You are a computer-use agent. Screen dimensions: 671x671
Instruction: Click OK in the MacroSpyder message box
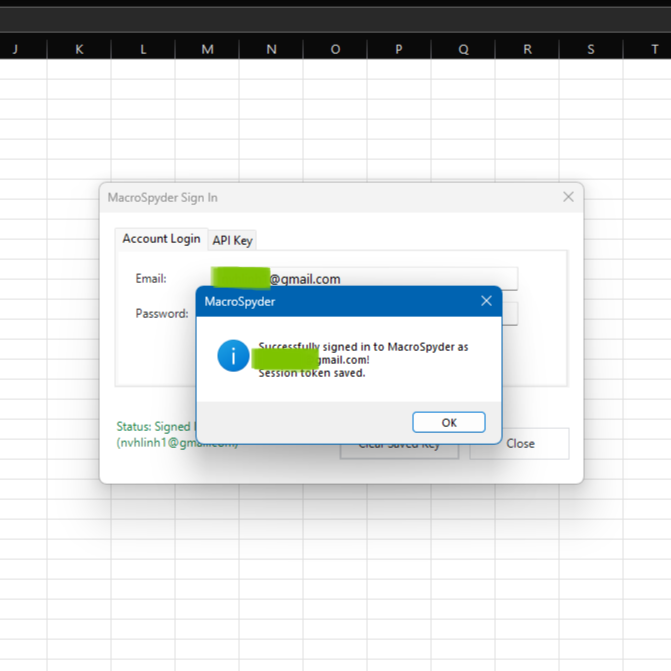[448, 422]
